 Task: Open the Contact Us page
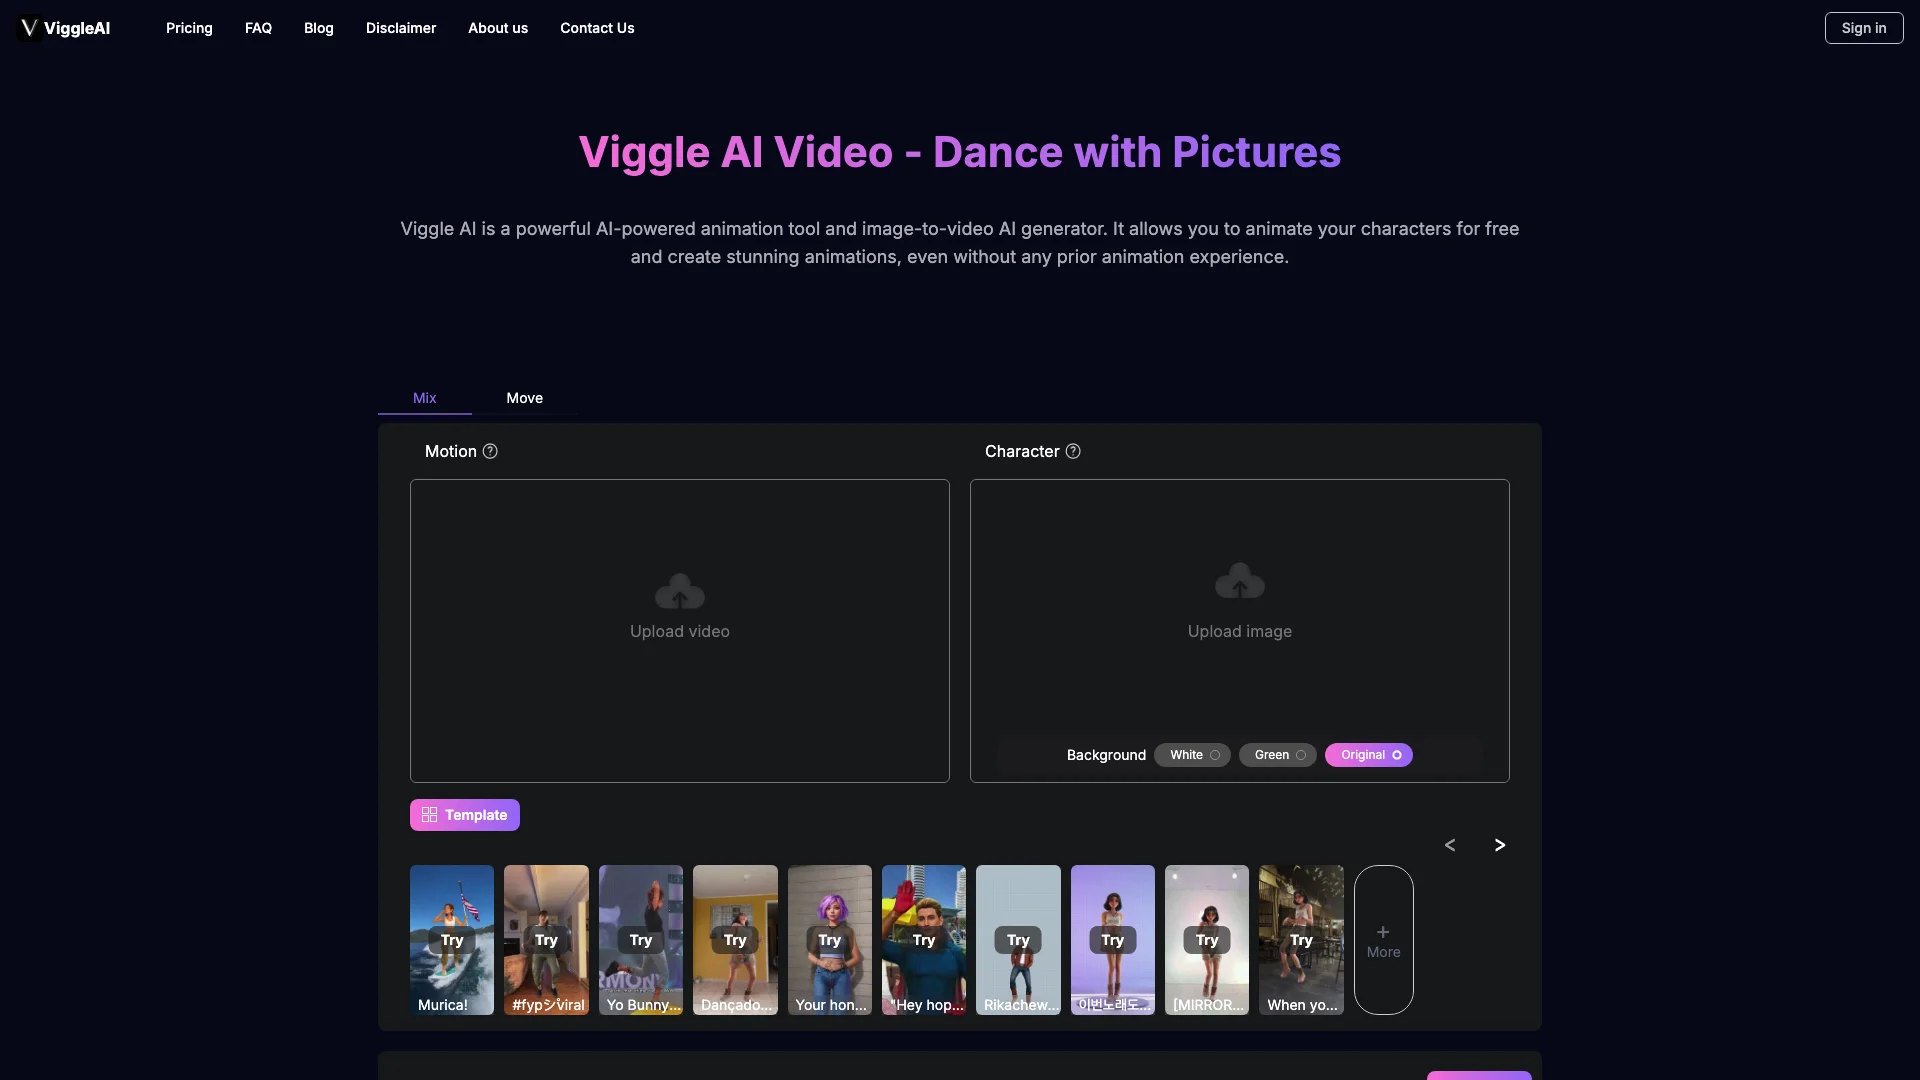pyautogui.click(x=597, y=28)
